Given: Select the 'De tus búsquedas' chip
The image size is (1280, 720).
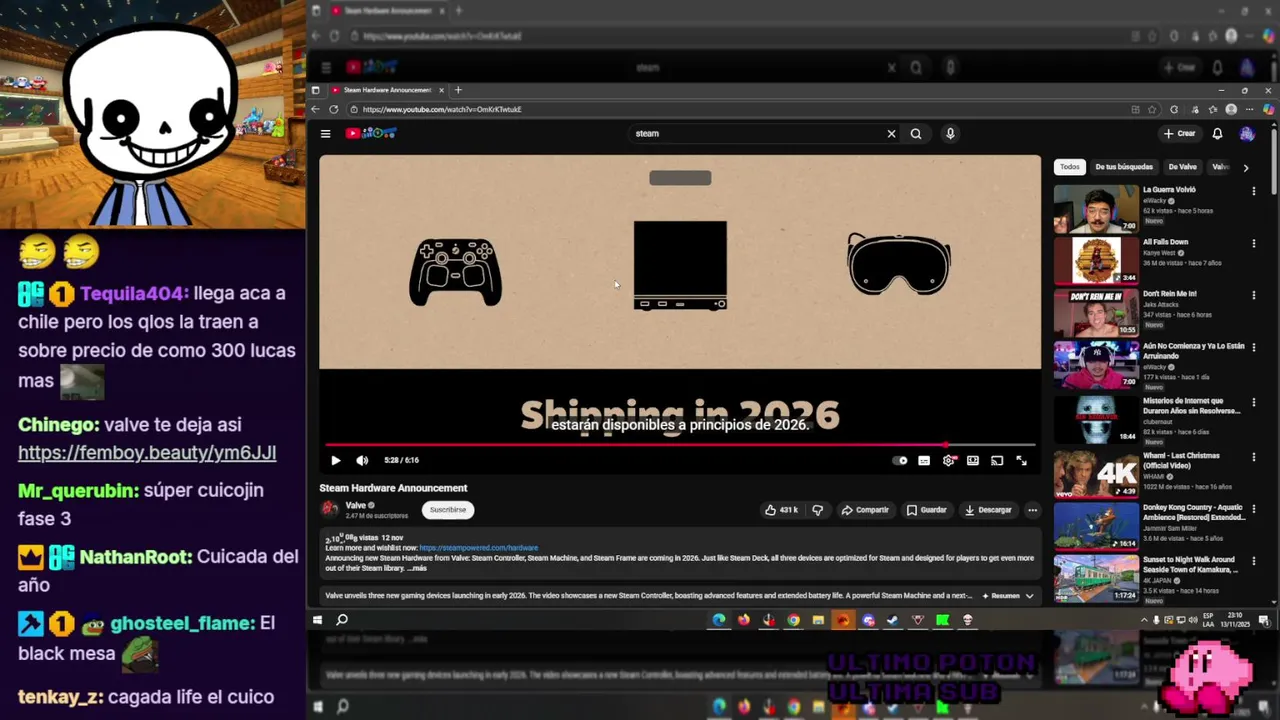Looking at the screenshot, I should [1124, 167].
